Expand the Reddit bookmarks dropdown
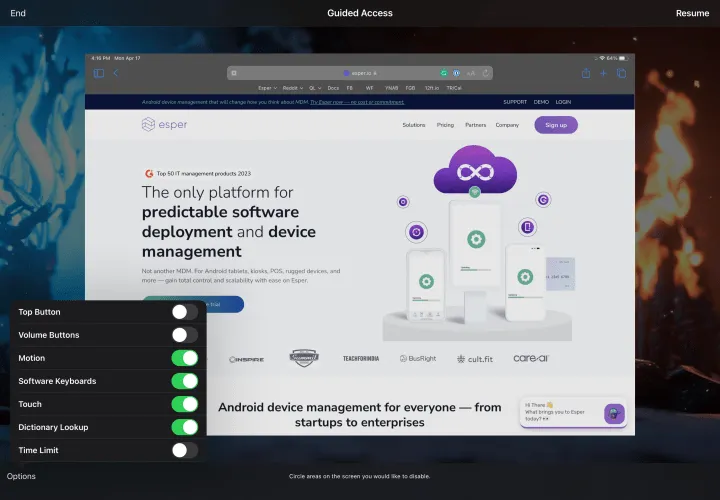 click(x=293, y=88)
